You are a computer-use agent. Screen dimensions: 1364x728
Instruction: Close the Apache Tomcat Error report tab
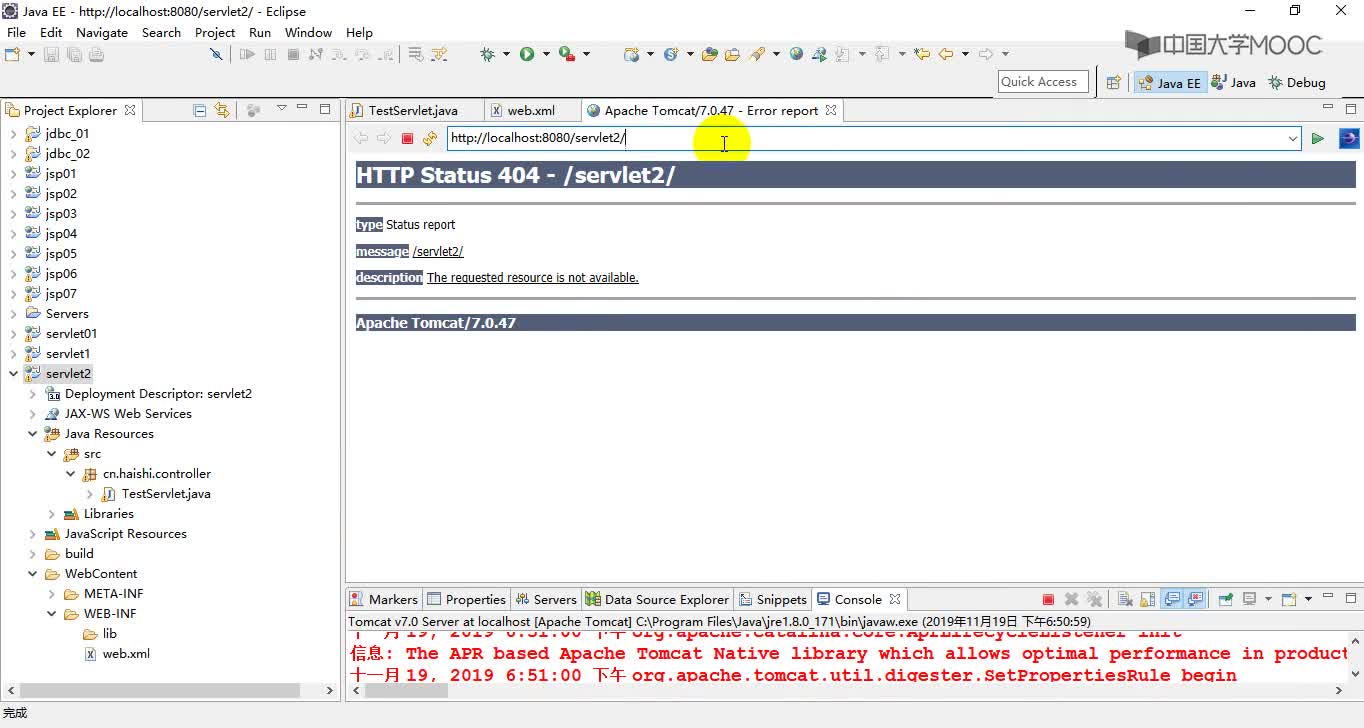point(831,110)
